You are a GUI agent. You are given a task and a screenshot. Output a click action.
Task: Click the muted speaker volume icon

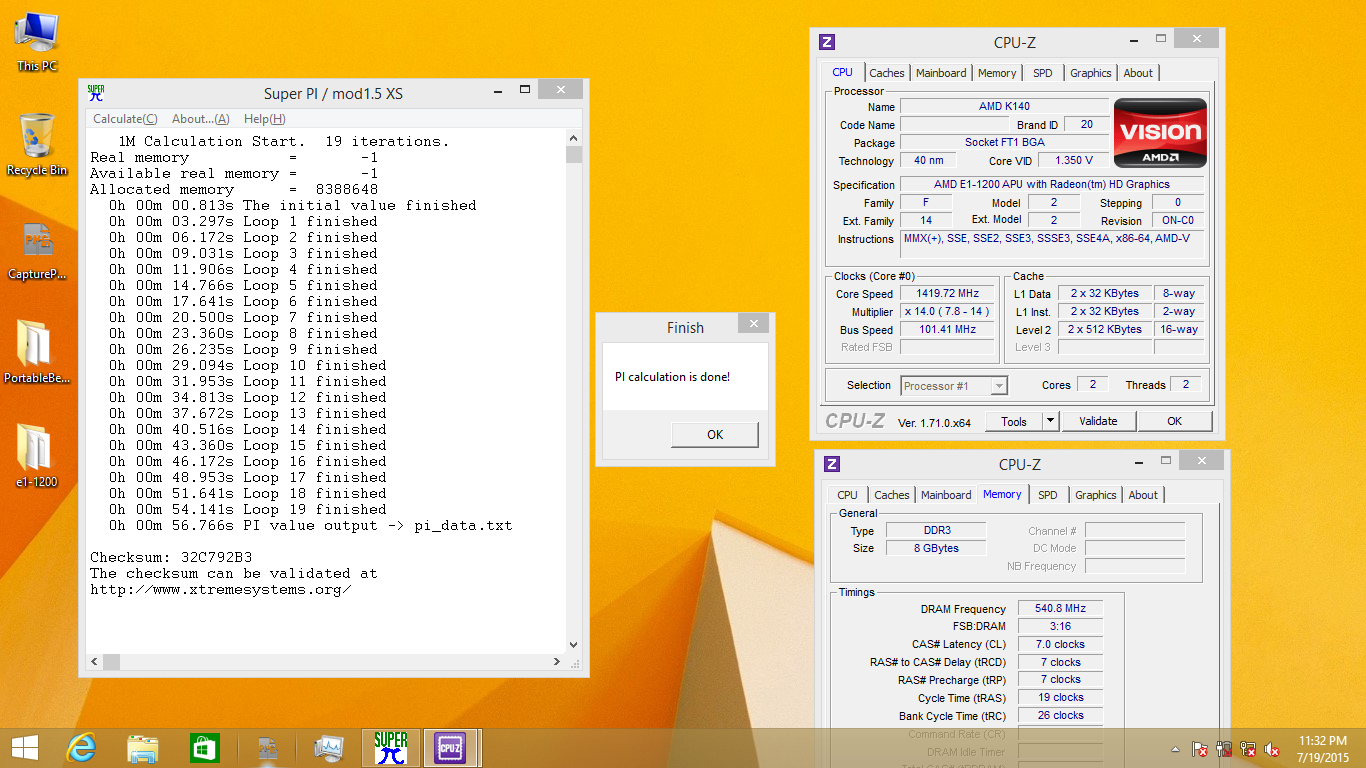click(x=1273, y=748)
